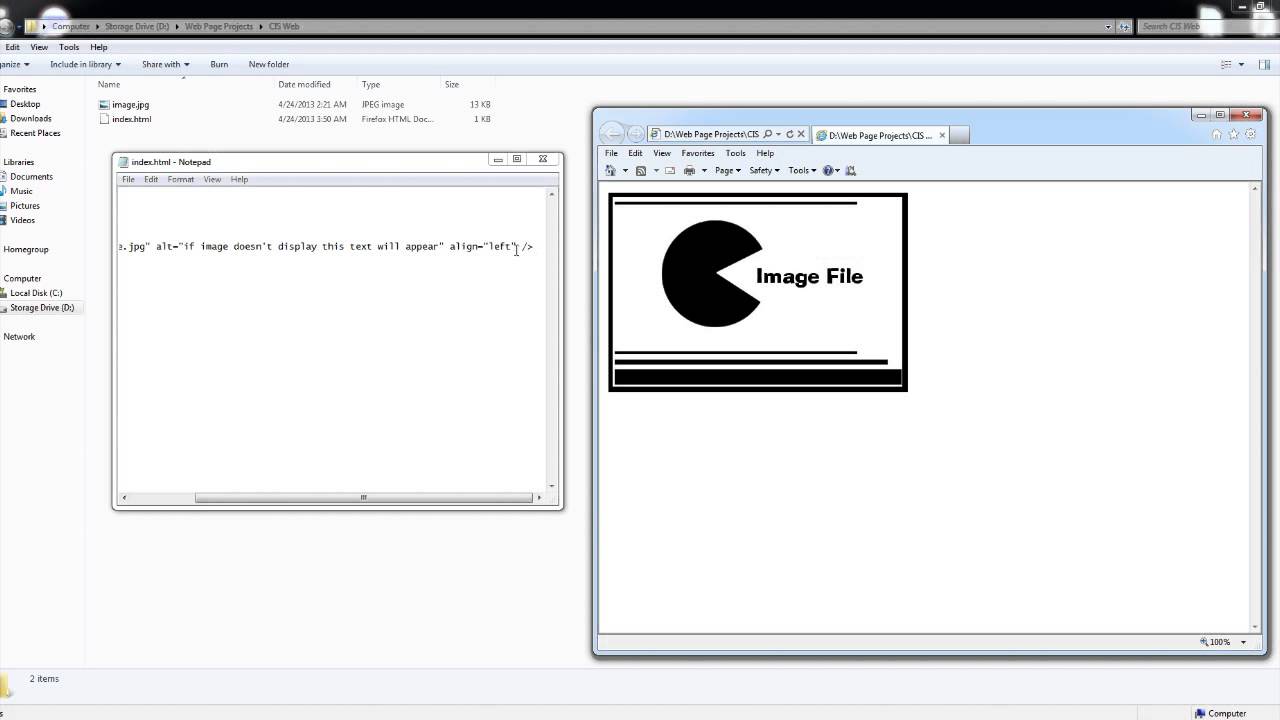
Task: Select Desktop in Explorer Favorites
Action: click(x=25, y=104)
